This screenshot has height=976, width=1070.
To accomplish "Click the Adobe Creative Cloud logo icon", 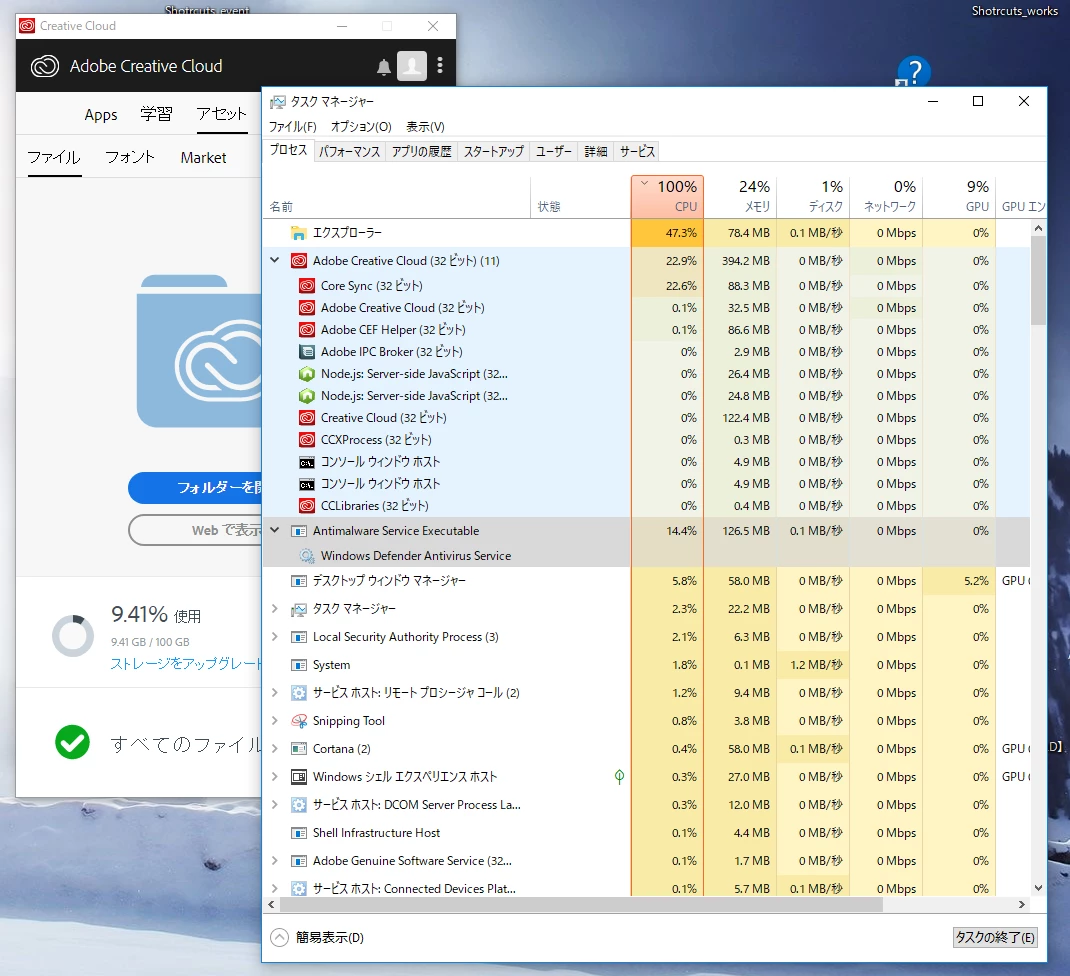I will click(x=45, y=66).
